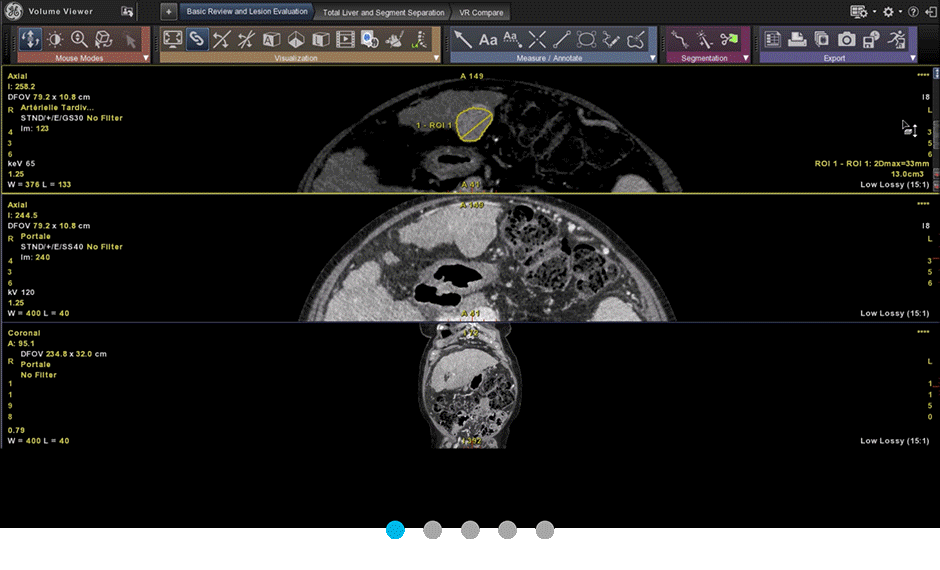
Task: Click the print icon in Export
Action: click(797, 40)
